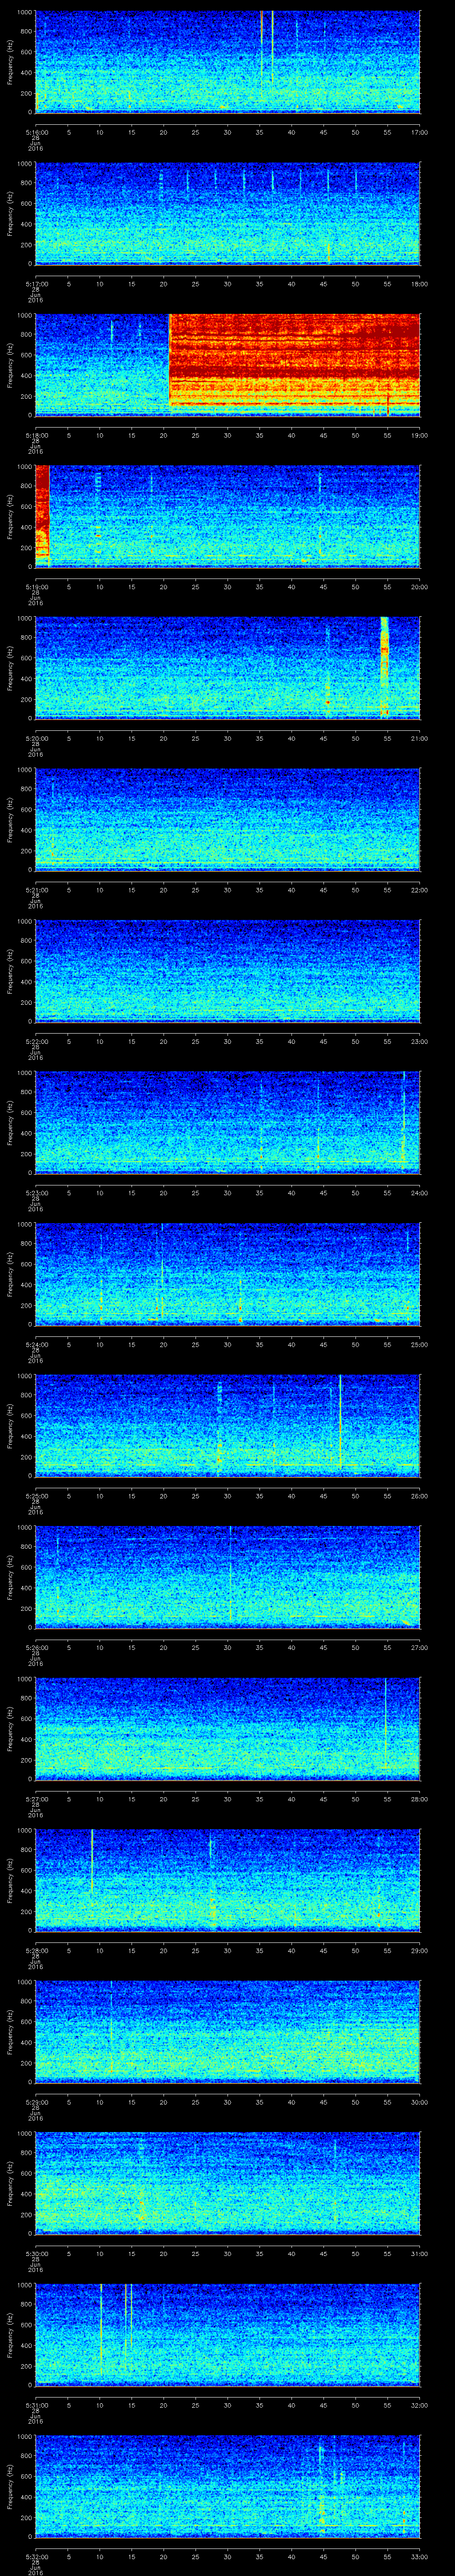Click the spectrogram panel starting at 5:19:00
The width and height of the screenshot is (455, 2576).
(227, 516)
